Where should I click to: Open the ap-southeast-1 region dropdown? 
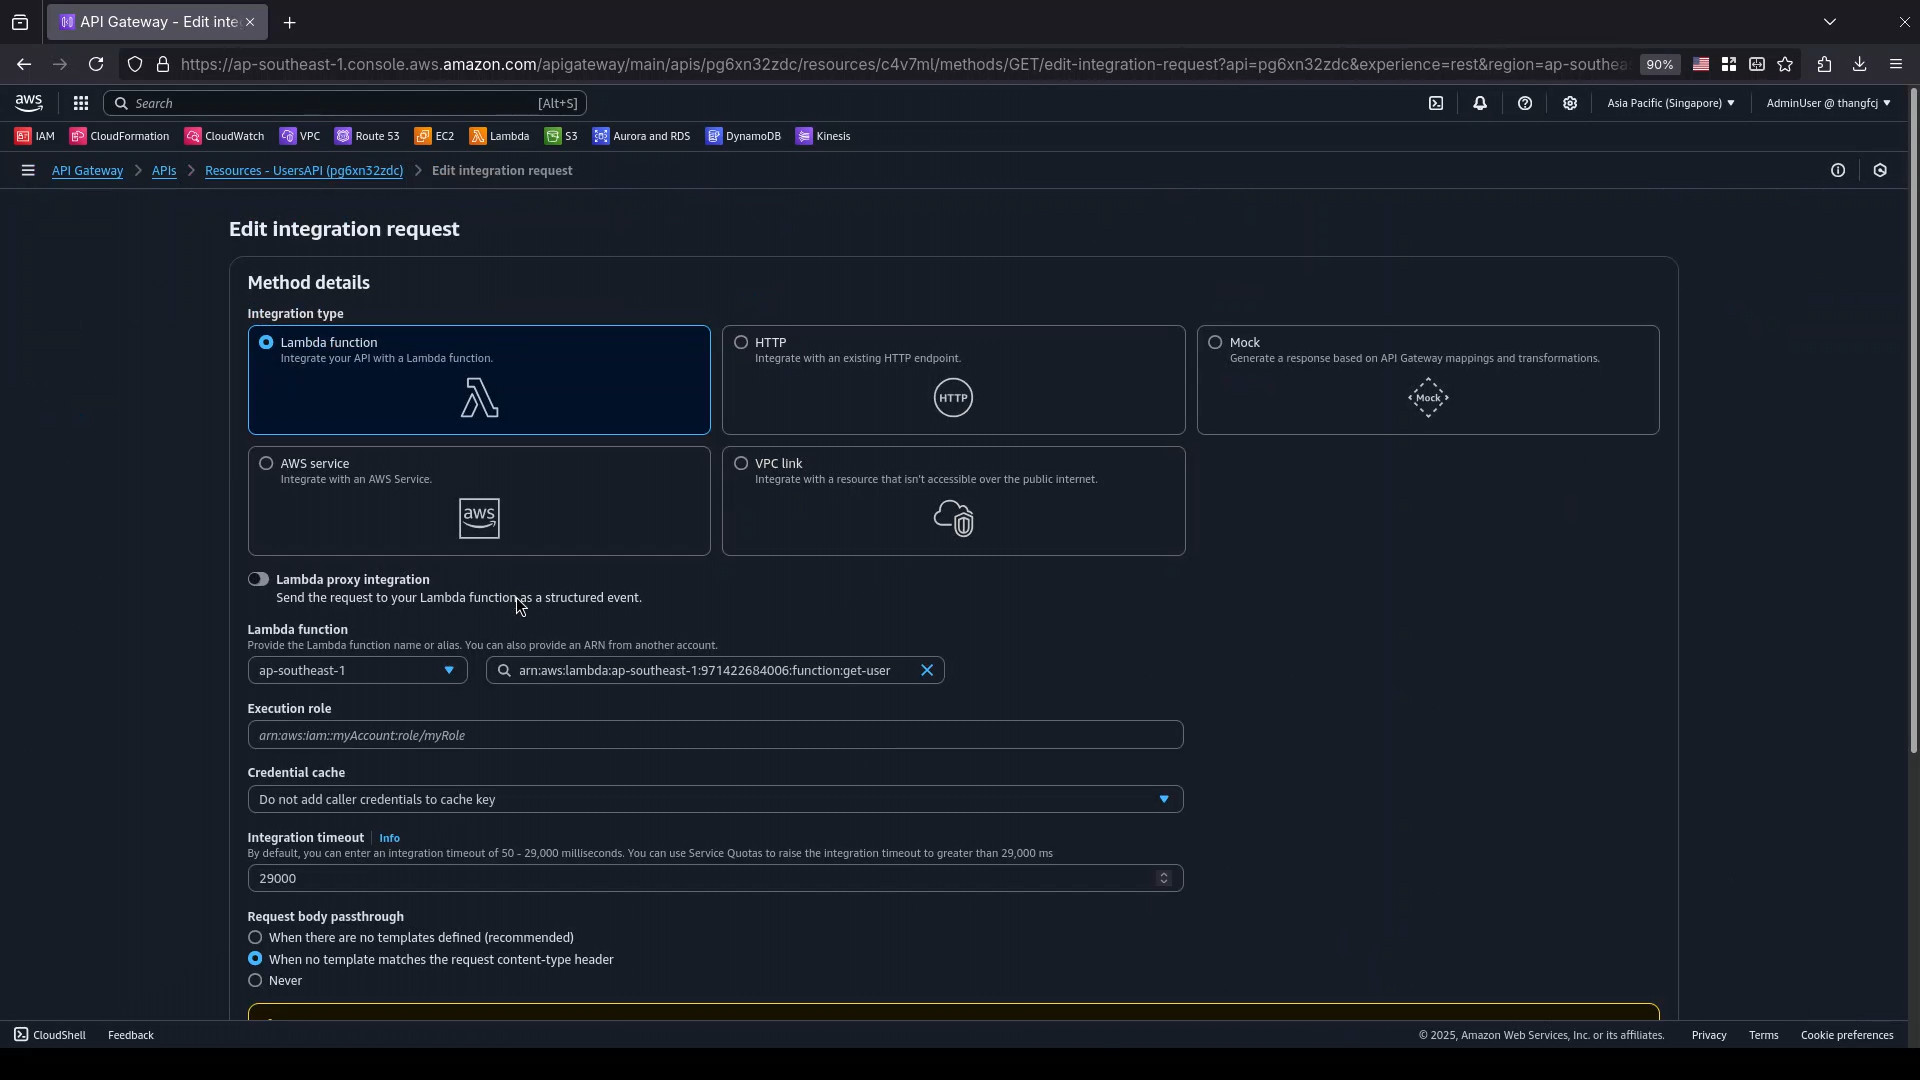pos(357,671)
